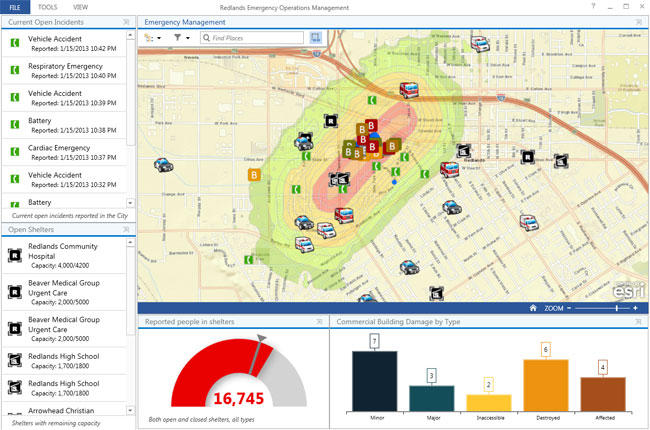Click orange B building marker outside plume
The image size is (650, 430).
(x=255, y=175)
